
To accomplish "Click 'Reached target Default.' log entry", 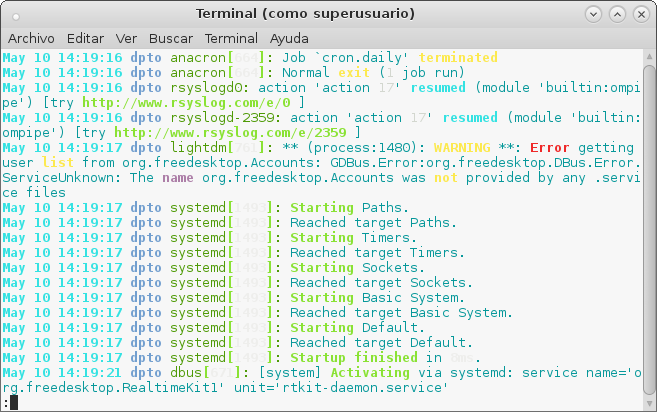I will [381, 343].
